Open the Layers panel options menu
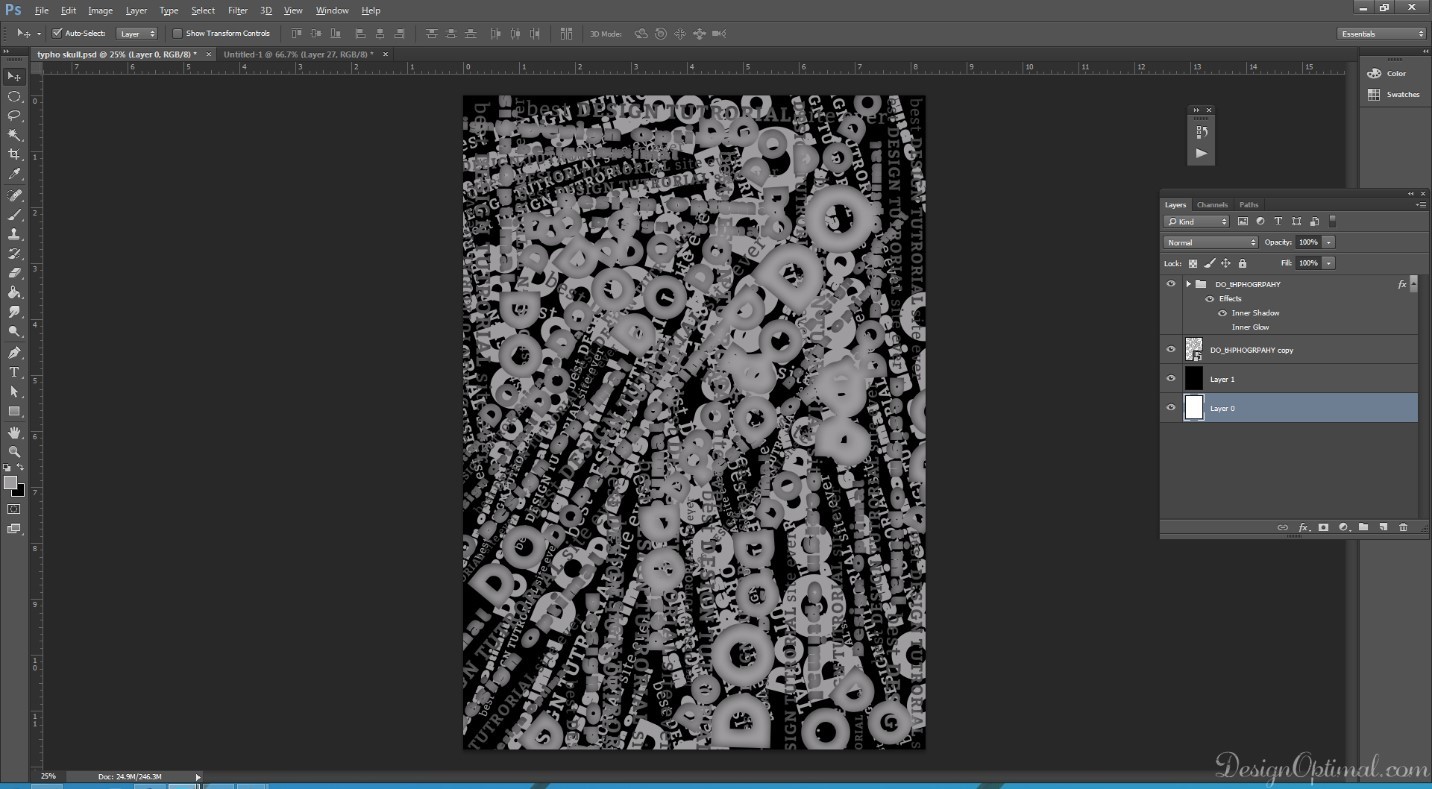This screenshot has width=1432, height=789. tap(1421, 204)
